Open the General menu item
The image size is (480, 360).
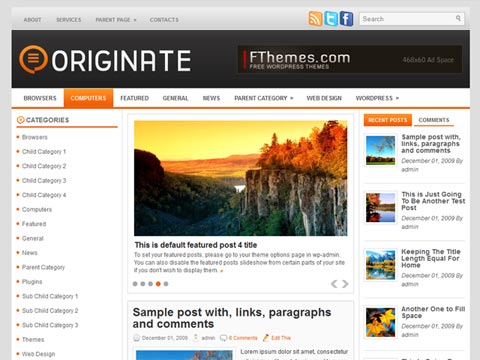(x=175, y=98)
